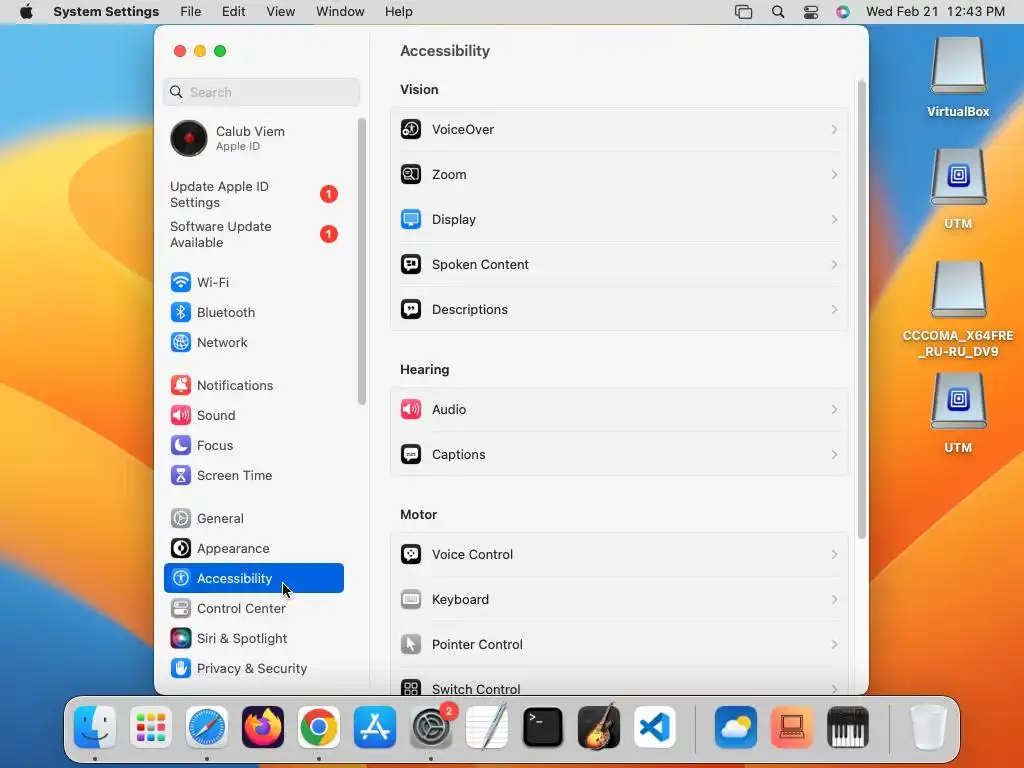Click the Spoken Content icon

click(x=411, y=264)
